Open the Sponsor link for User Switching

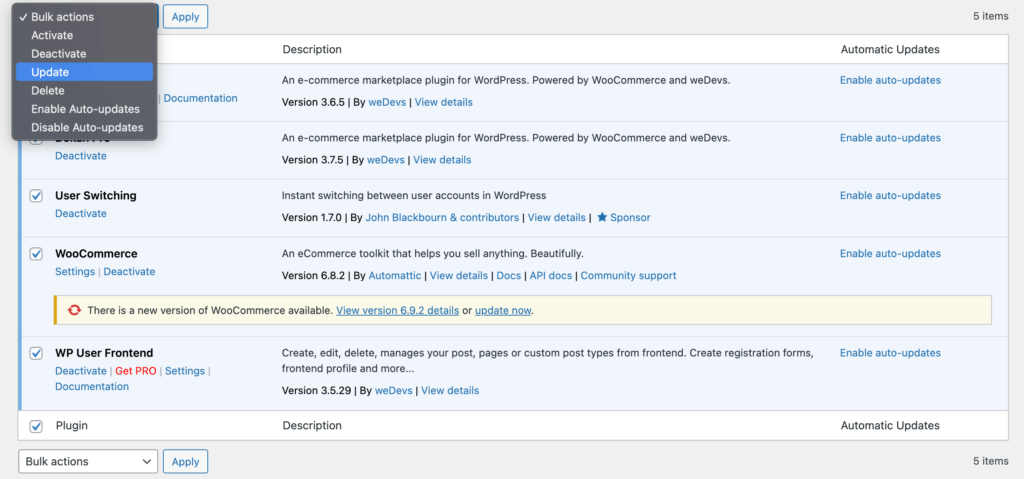pyautogui.click(x=630, y=217)
